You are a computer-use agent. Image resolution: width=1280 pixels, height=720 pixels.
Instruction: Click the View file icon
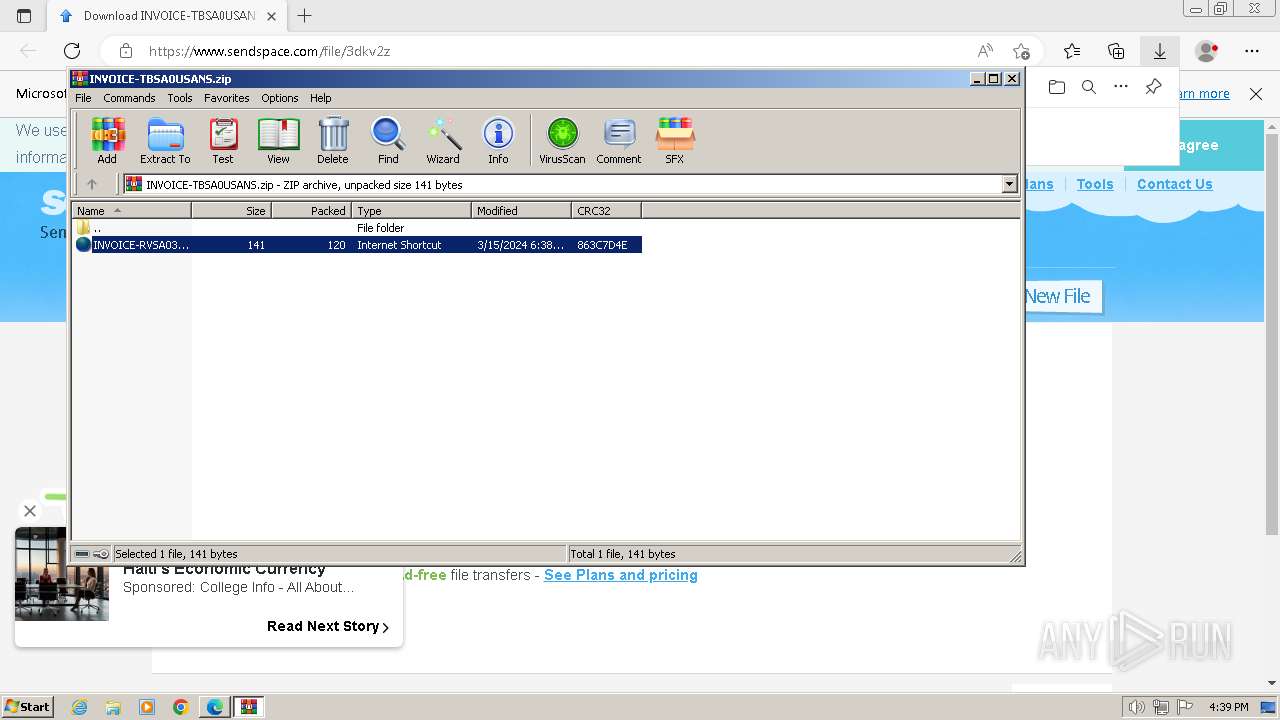tap(278, 140)
